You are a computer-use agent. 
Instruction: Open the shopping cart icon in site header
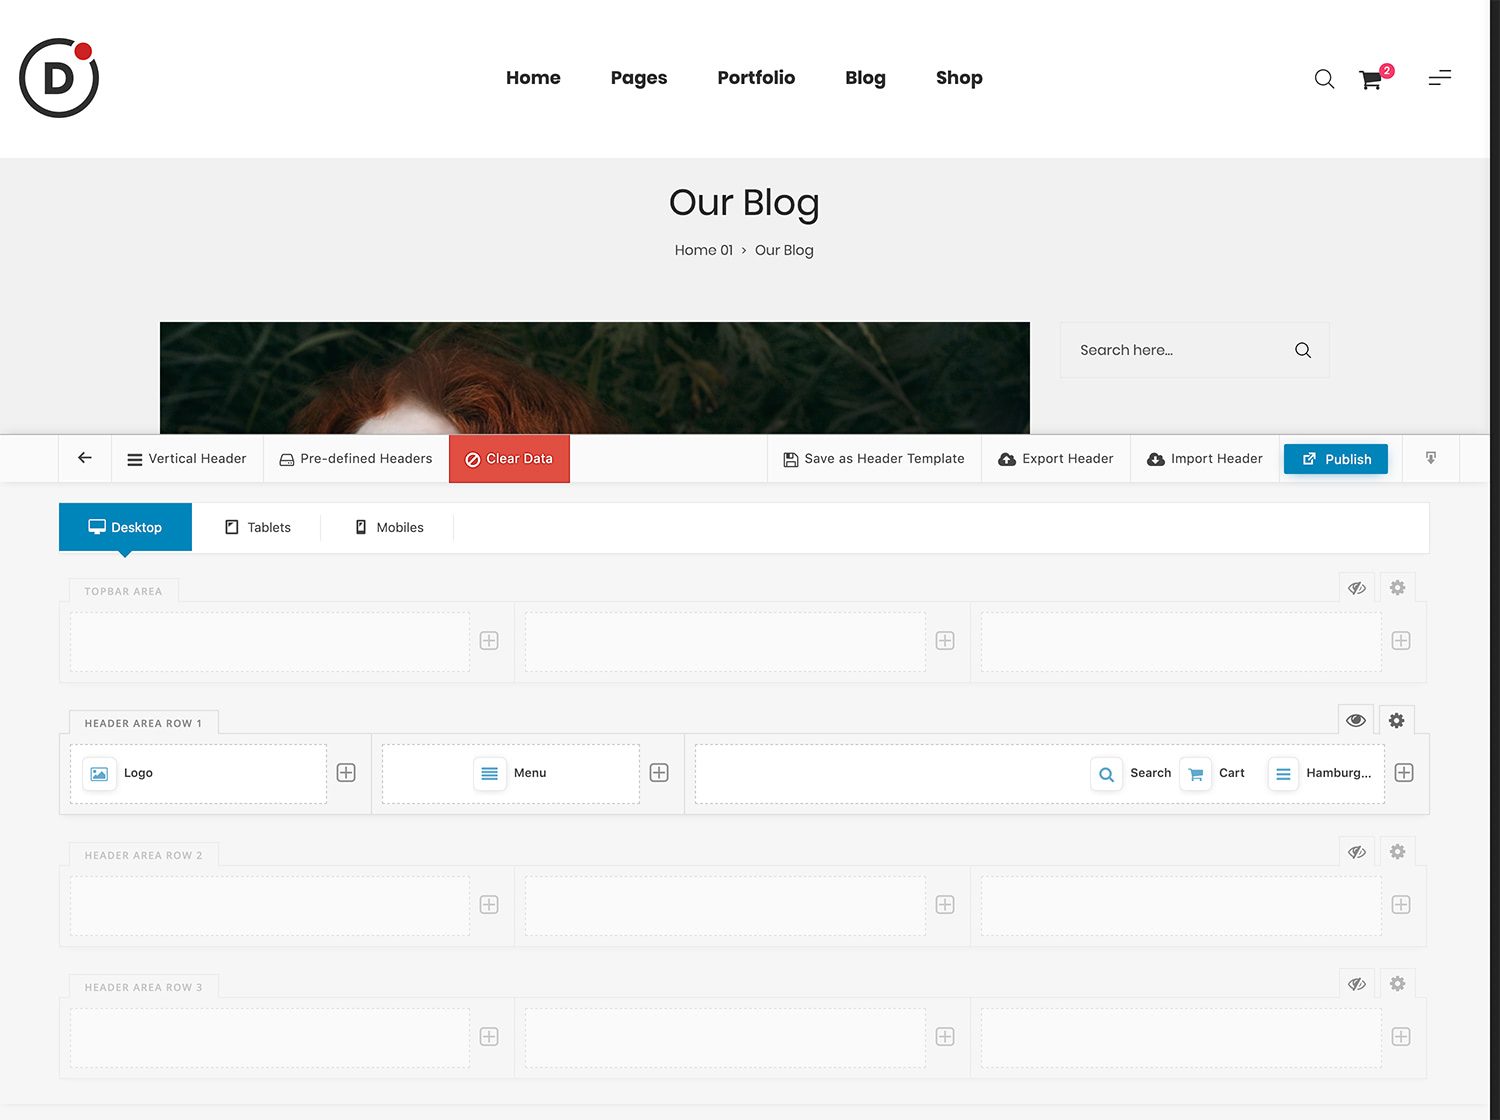click(1371, 79)
